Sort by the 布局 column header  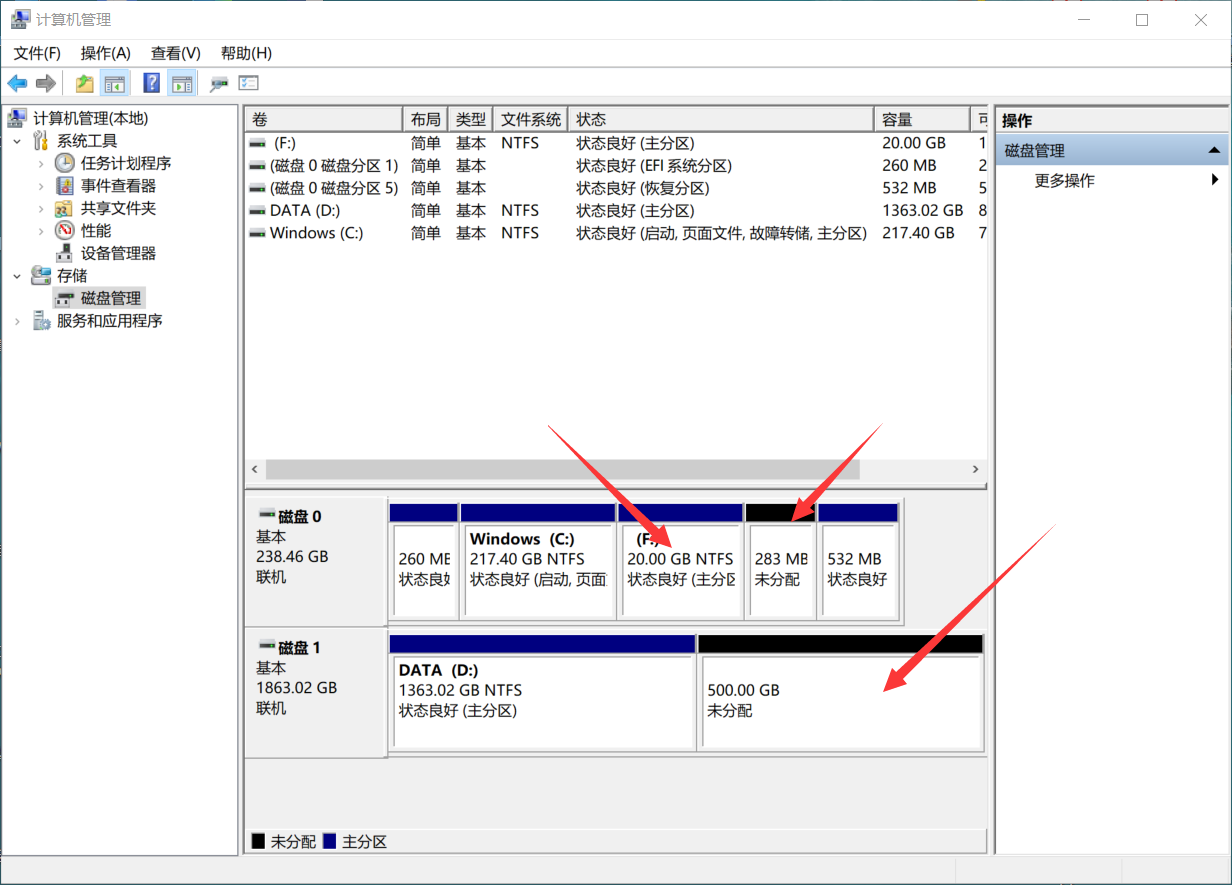coord(425,119)
